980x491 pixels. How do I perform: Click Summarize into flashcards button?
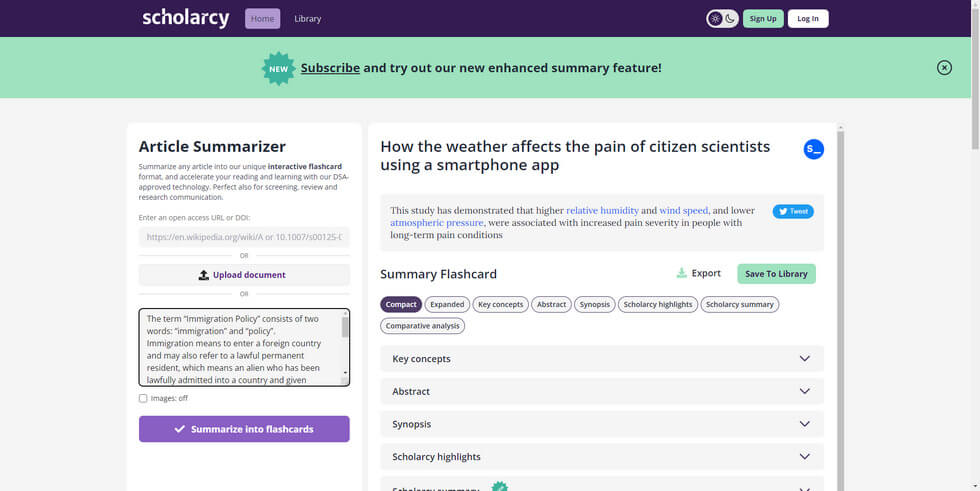(244, 429)
